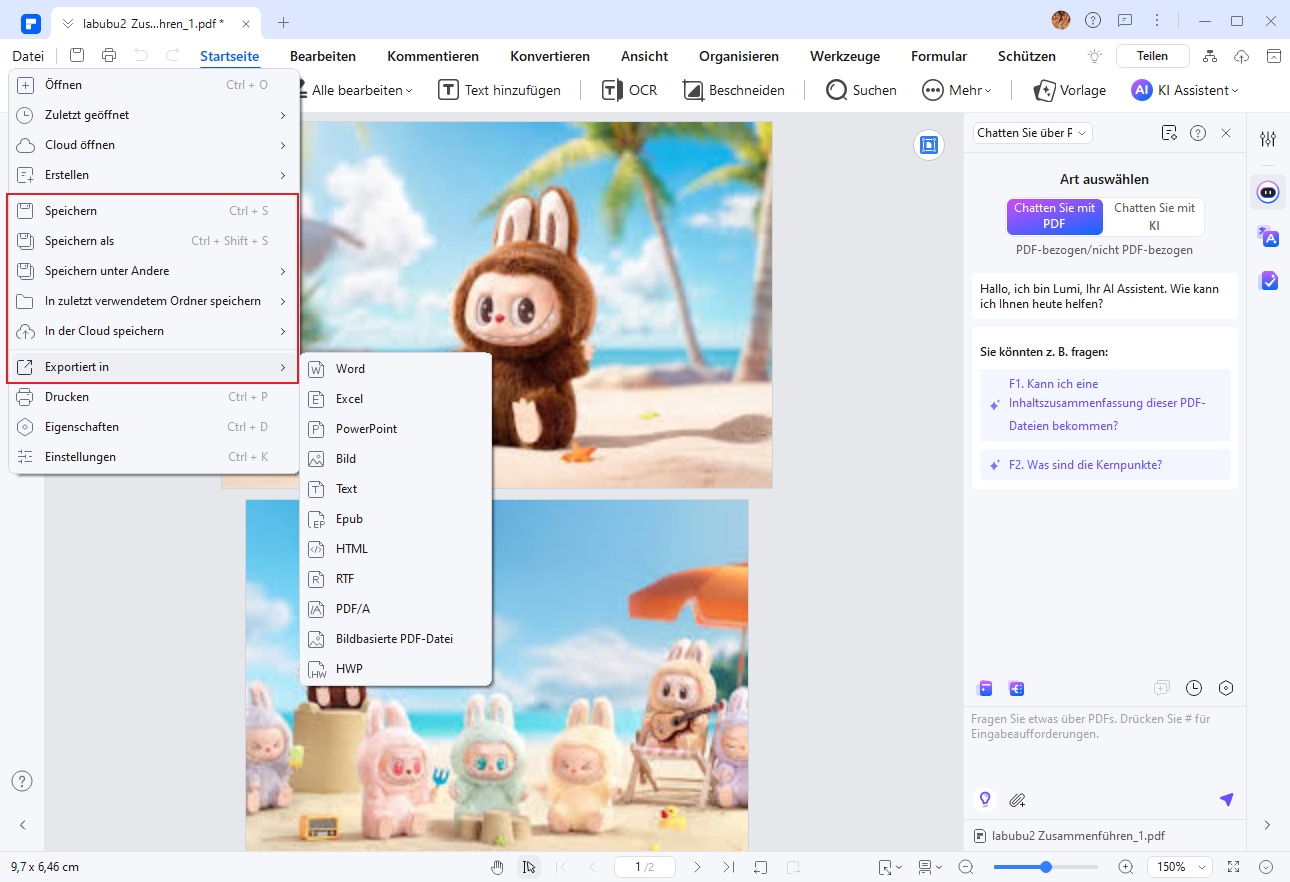Select Word in the export submenu
This screenshot has width=1290, height=882.
(396, 369)
